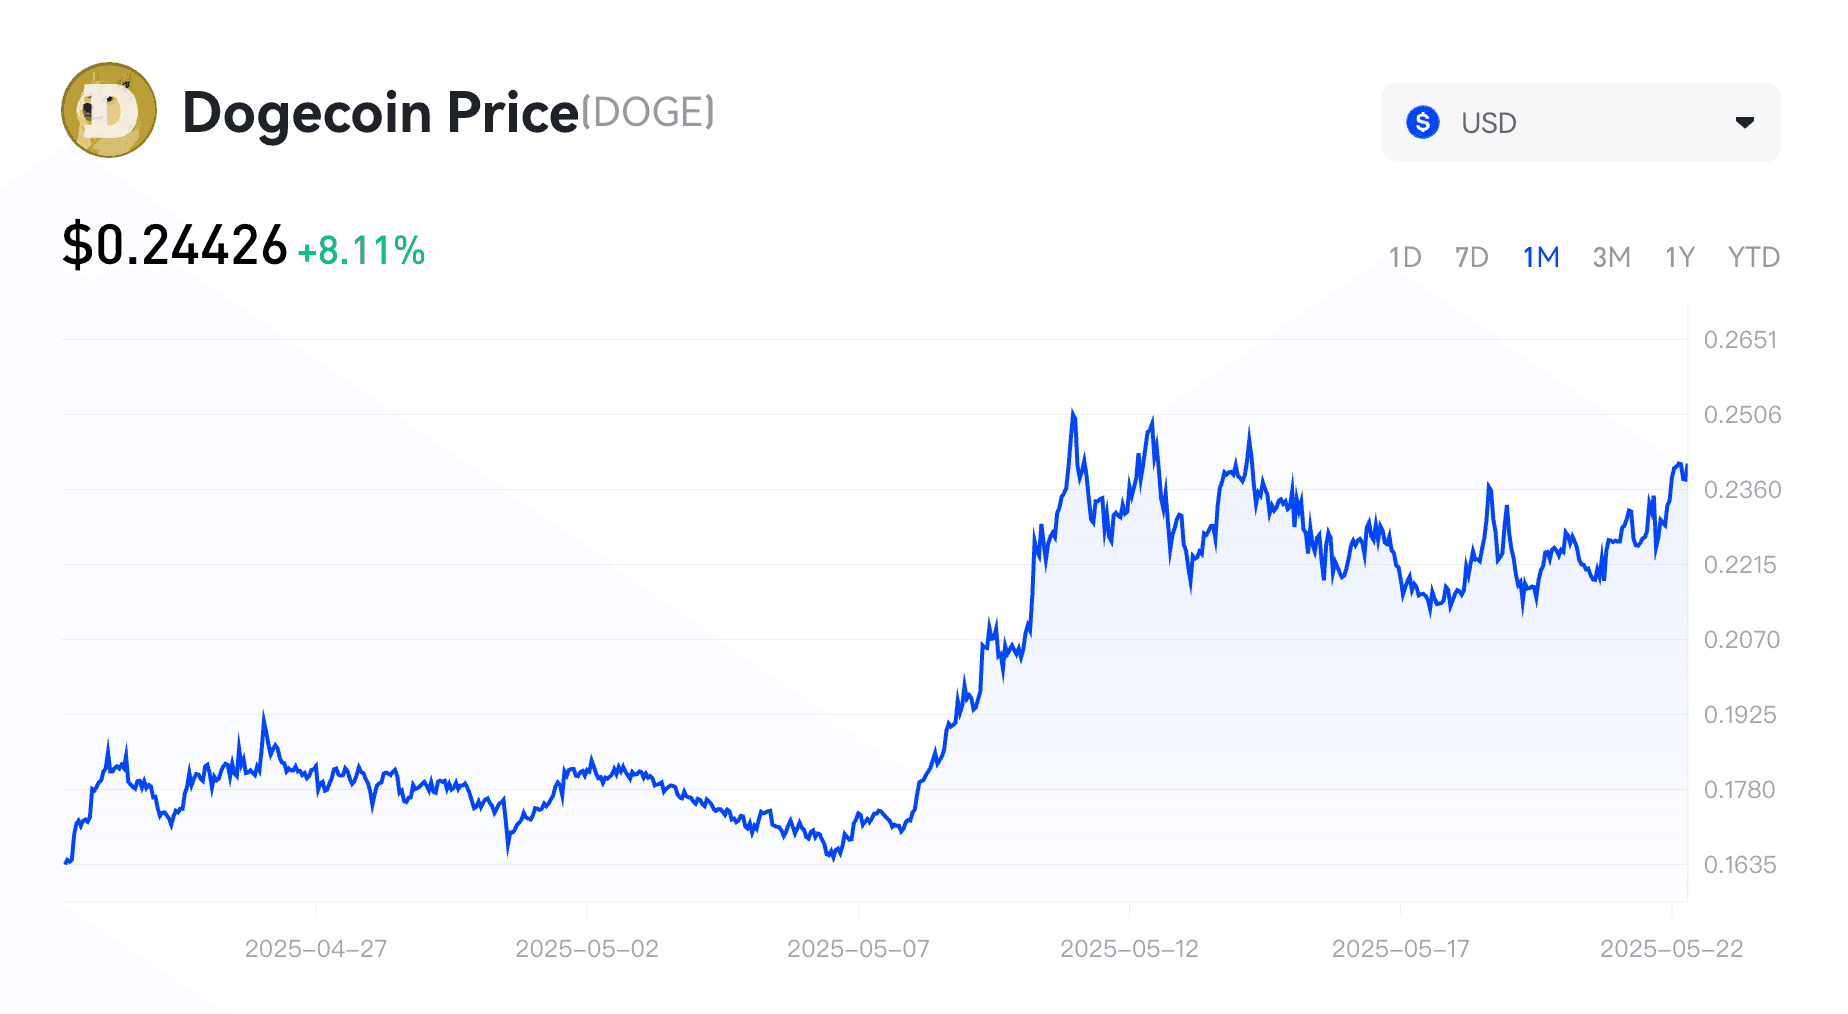
Task: Click the 2025-05-07 date marker
Action: tap(858, 948)
